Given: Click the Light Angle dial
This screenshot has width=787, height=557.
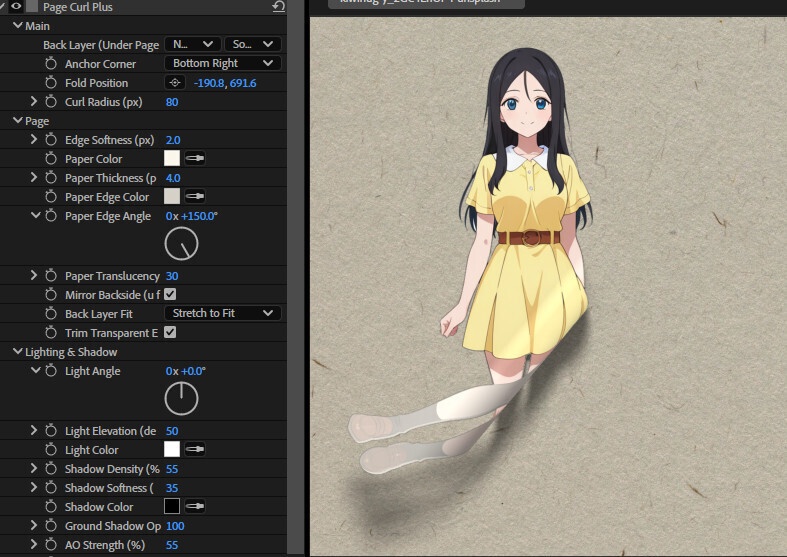Looking at the screenshot, I should tap(181, 399).
